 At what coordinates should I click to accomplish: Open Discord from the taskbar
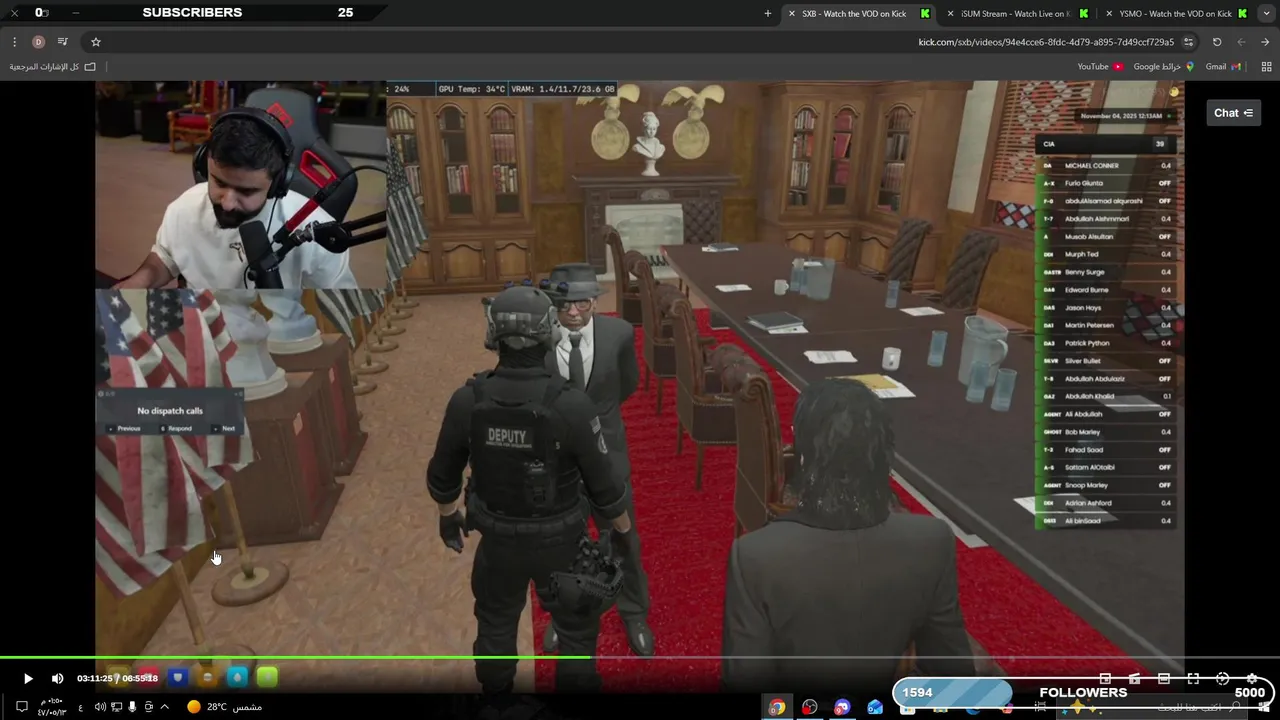(843, 707)
